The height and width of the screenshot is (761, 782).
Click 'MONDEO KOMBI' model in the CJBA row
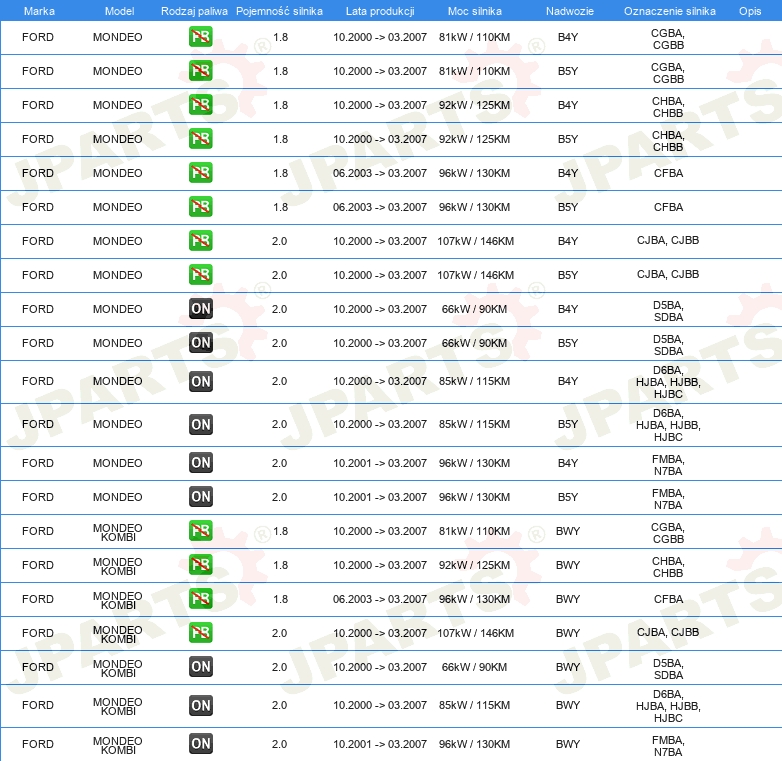point(118,634)
